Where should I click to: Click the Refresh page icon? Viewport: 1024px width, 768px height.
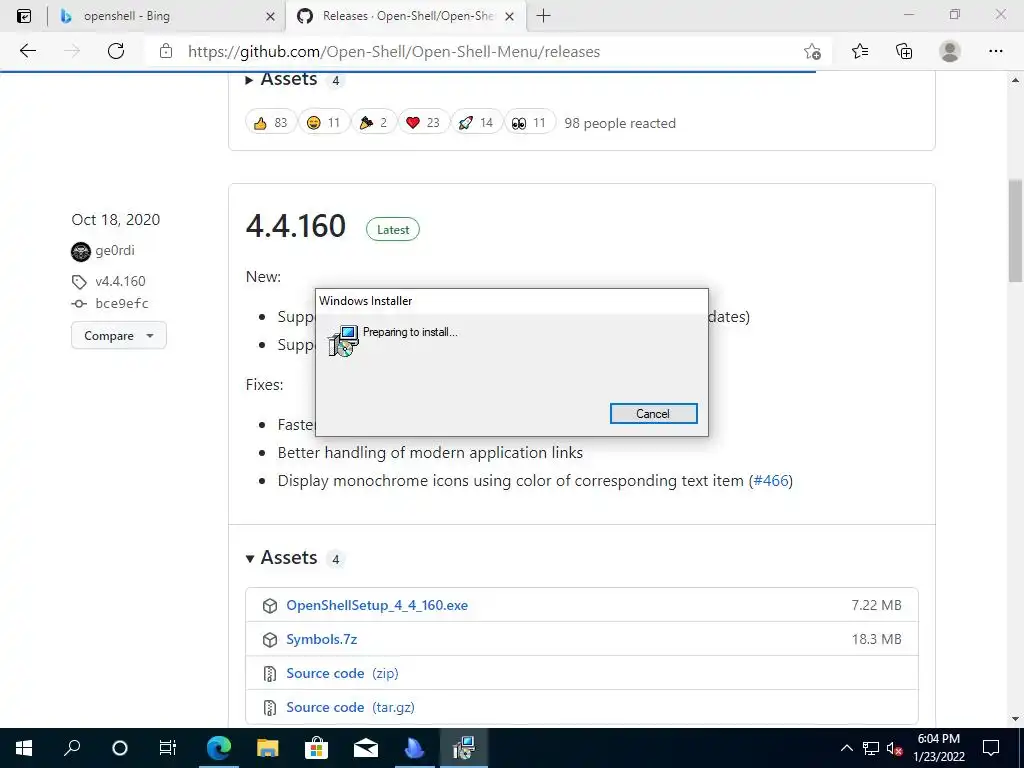pos(116,51)
